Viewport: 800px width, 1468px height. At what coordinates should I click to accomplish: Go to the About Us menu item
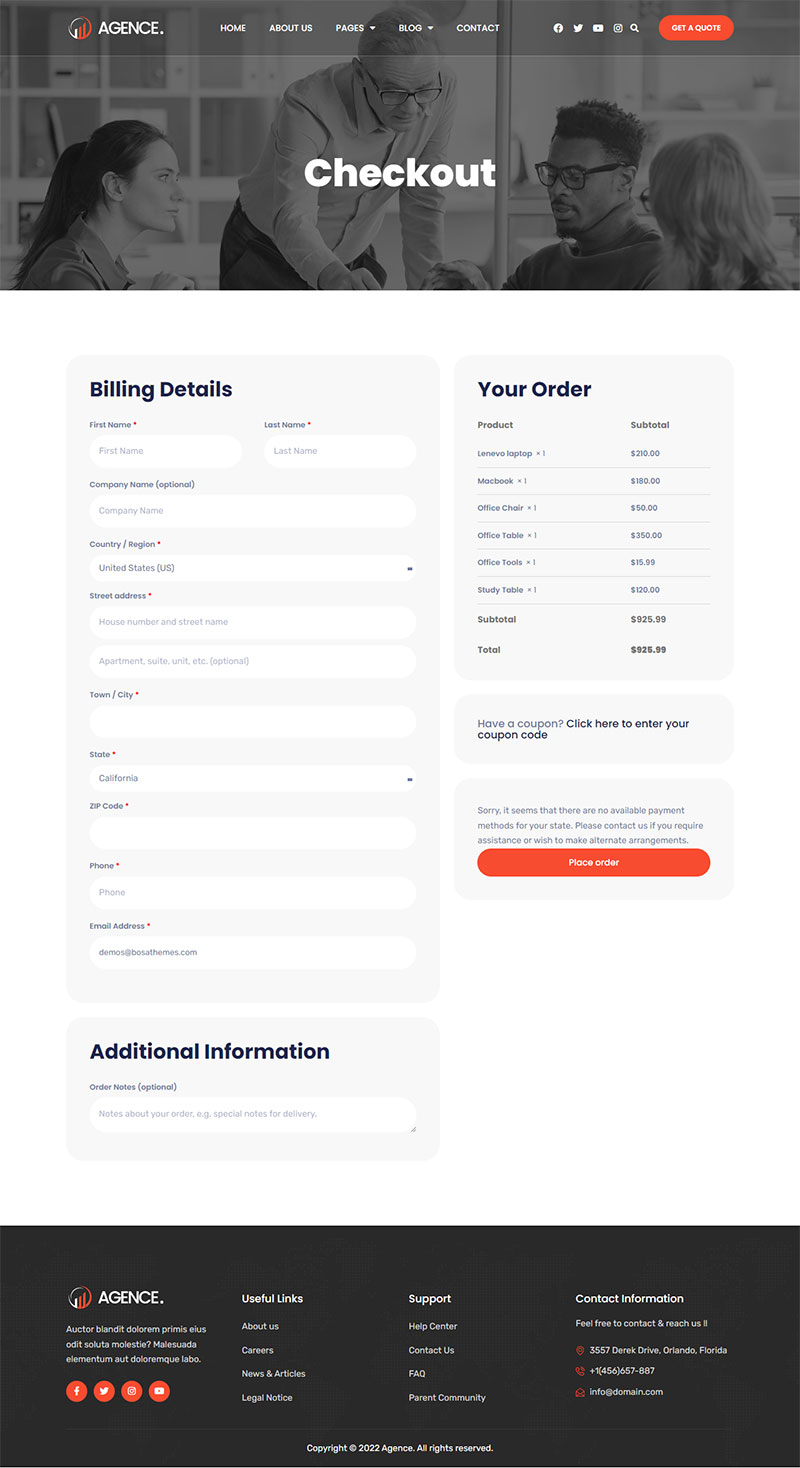coord(291,28)
